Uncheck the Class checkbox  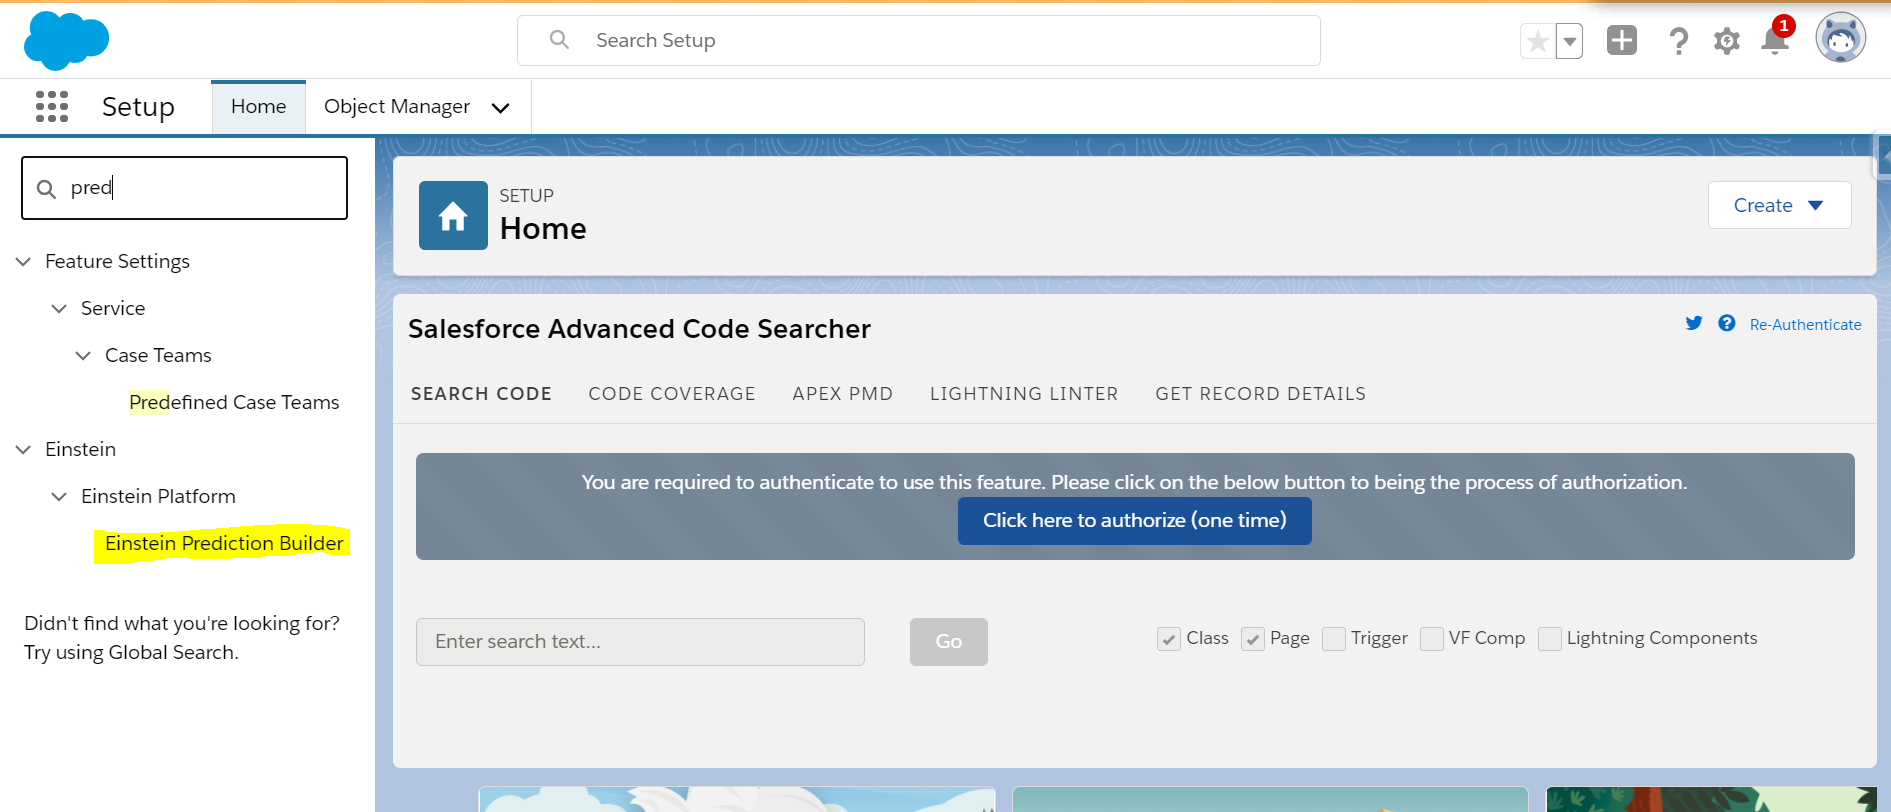point(1168,639)
